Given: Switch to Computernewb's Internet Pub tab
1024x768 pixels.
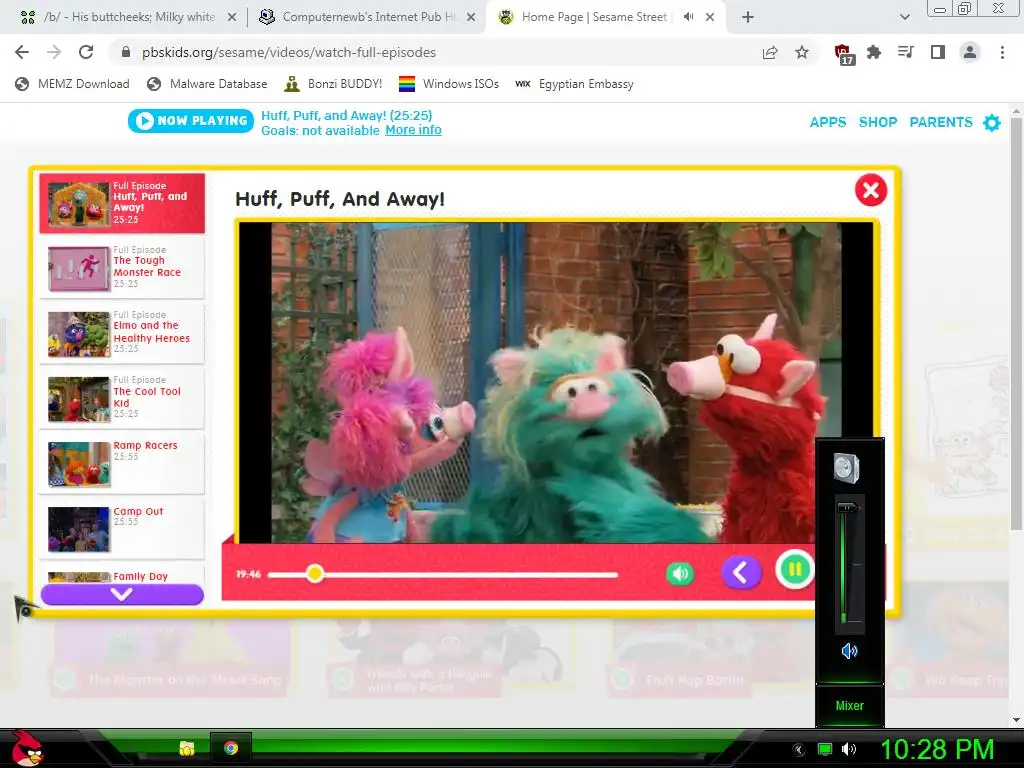Looking at the screenshot, I should click(x=368, y=17).
